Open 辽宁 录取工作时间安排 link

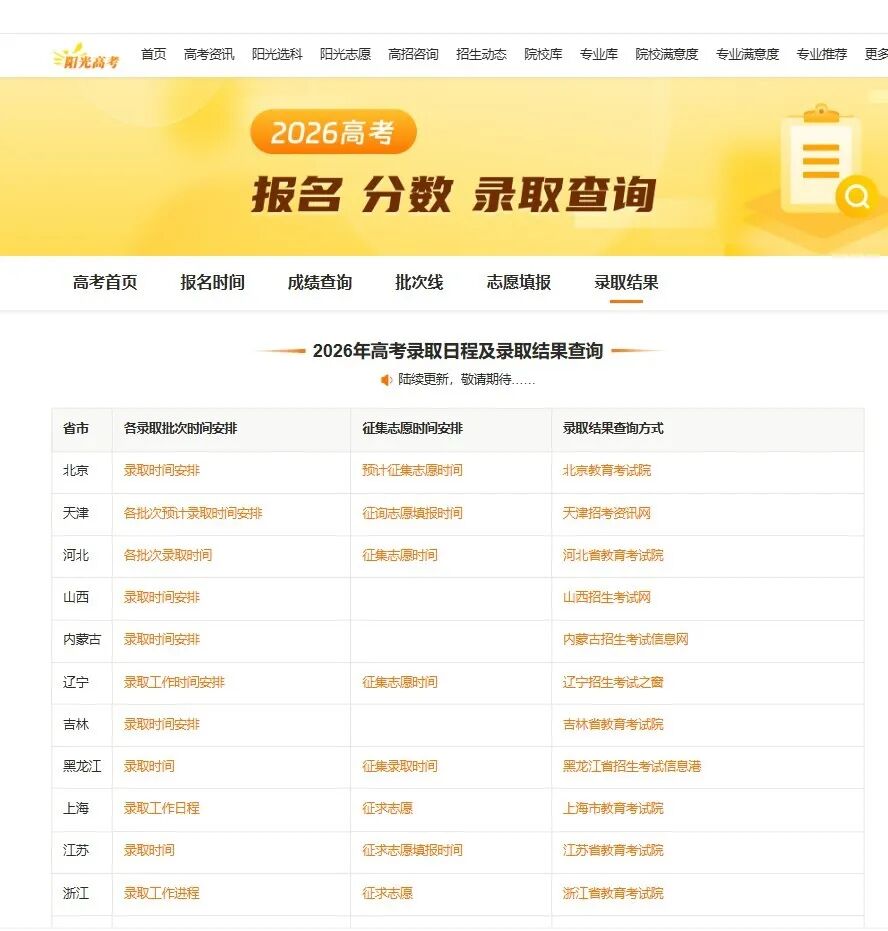(x=174, y=682)
